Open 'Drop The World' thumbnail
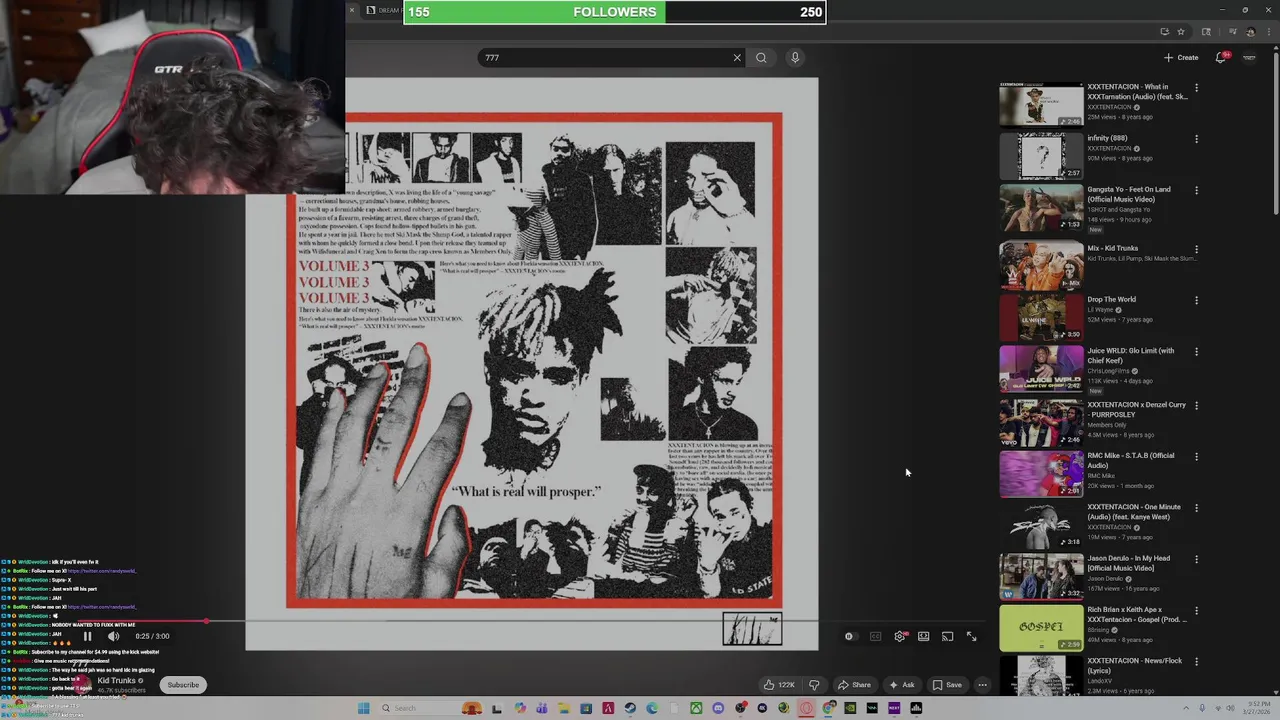The width and height of the screenshot is (1280, 720). tap(1041, 318)
